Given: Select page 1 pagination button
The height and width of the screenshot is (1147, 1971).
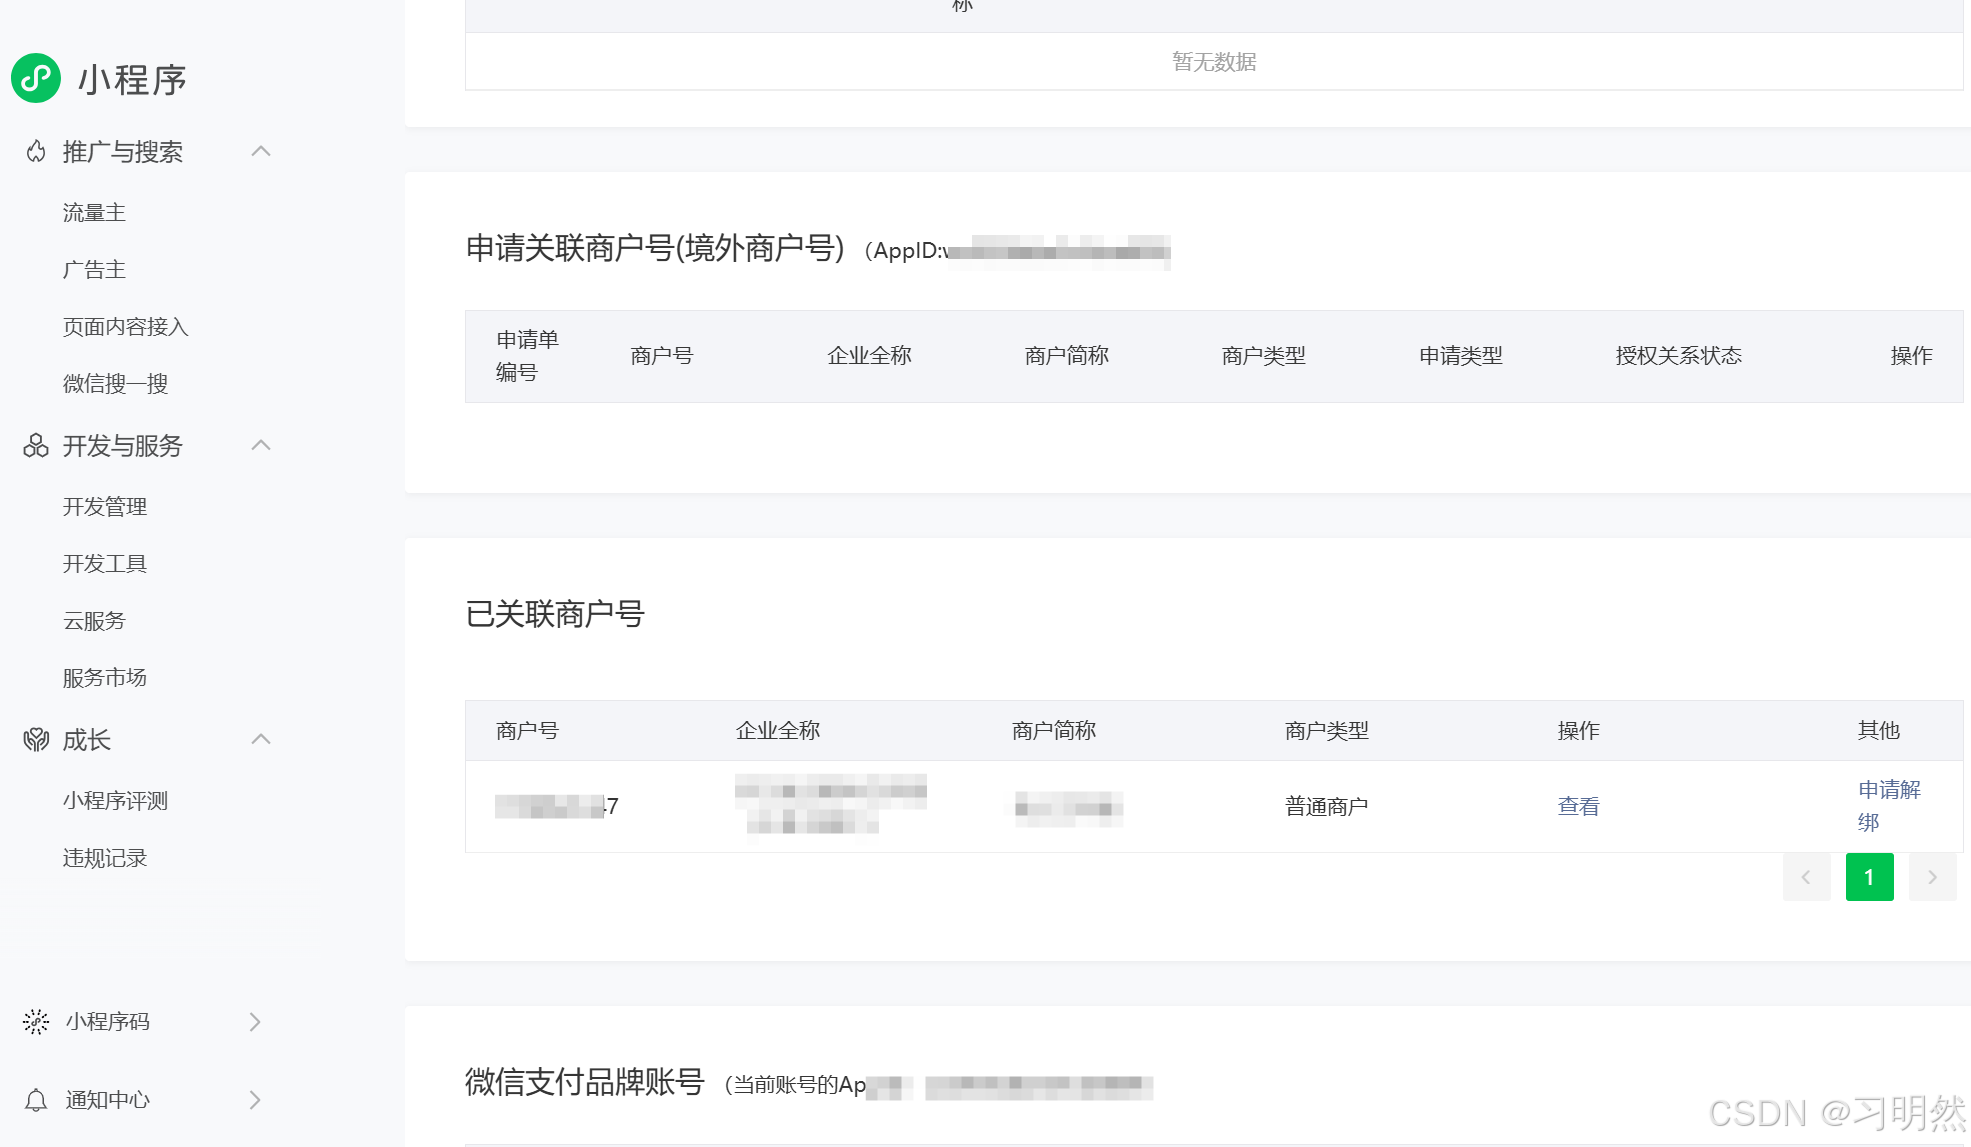Looking at the screenshot, I should point(1869,877).
